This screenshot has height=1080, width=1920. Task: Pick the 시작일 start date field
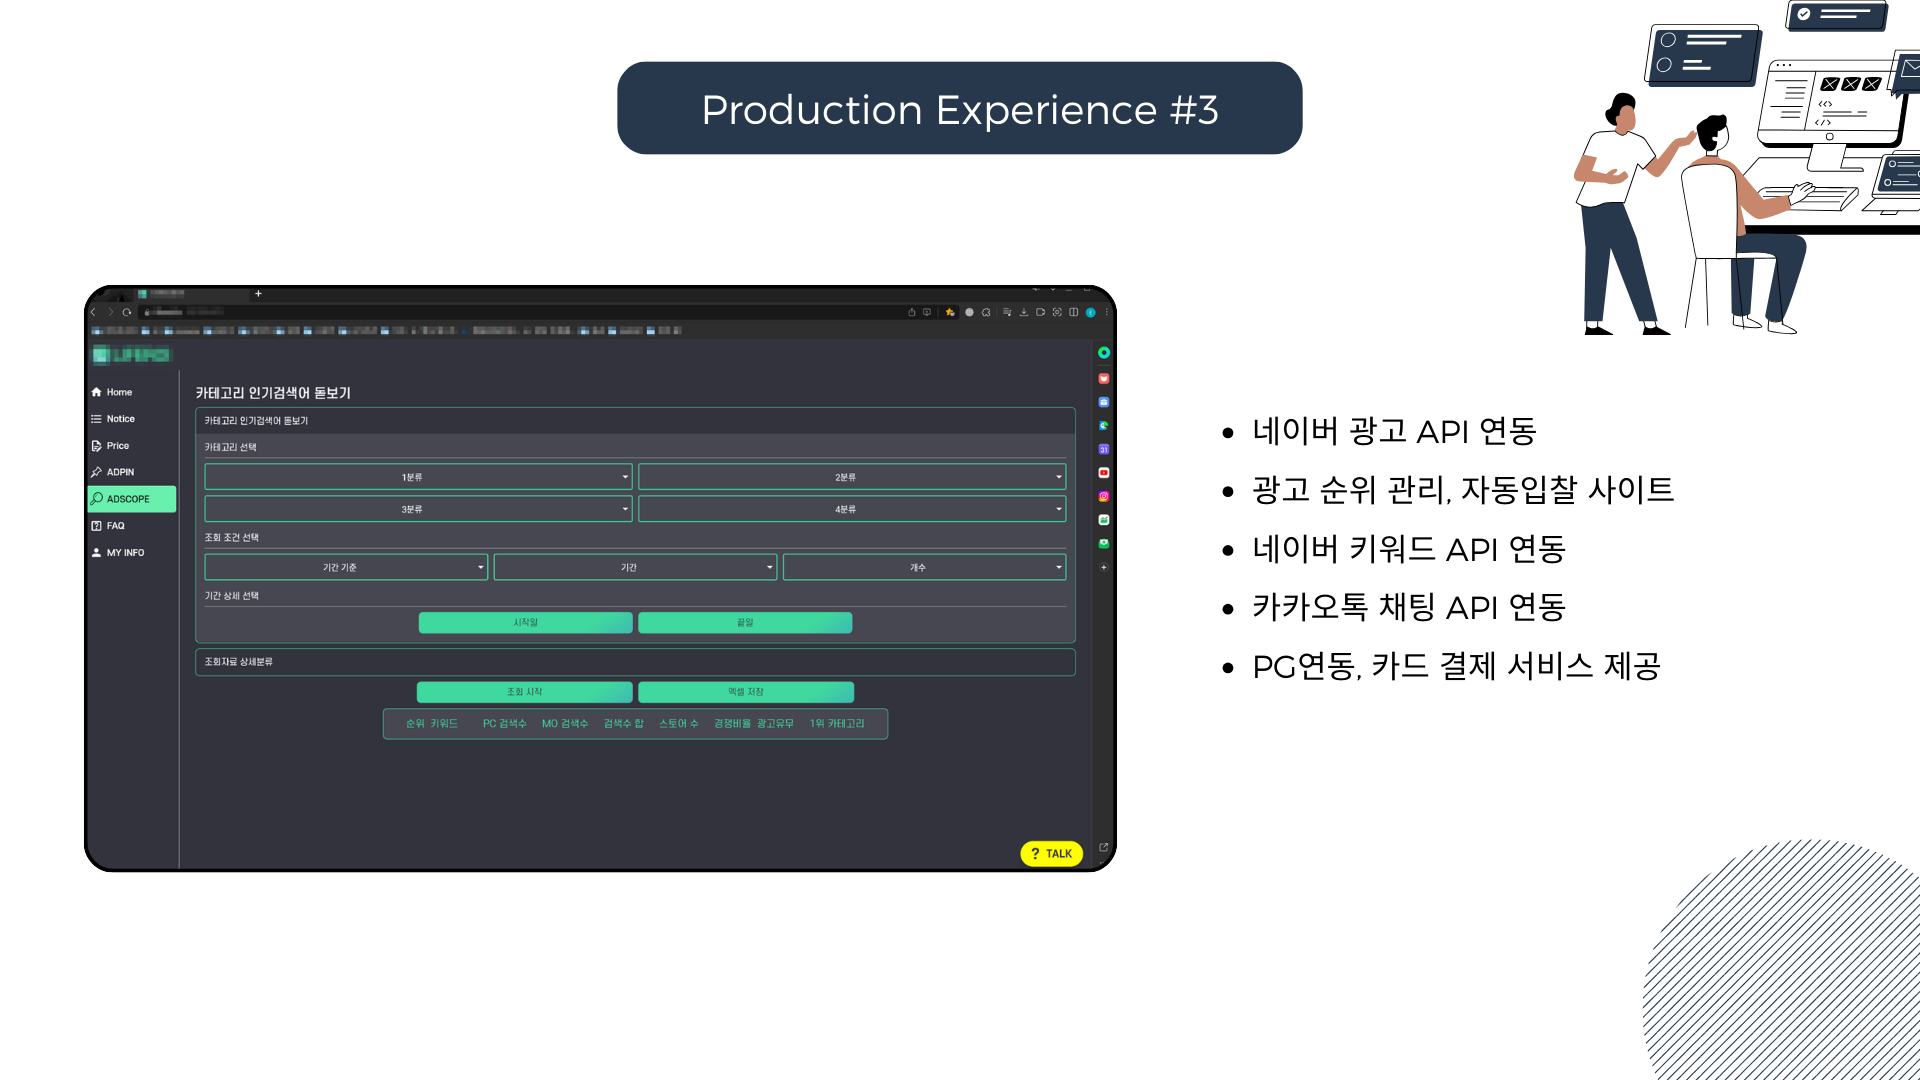click(525, 623)
